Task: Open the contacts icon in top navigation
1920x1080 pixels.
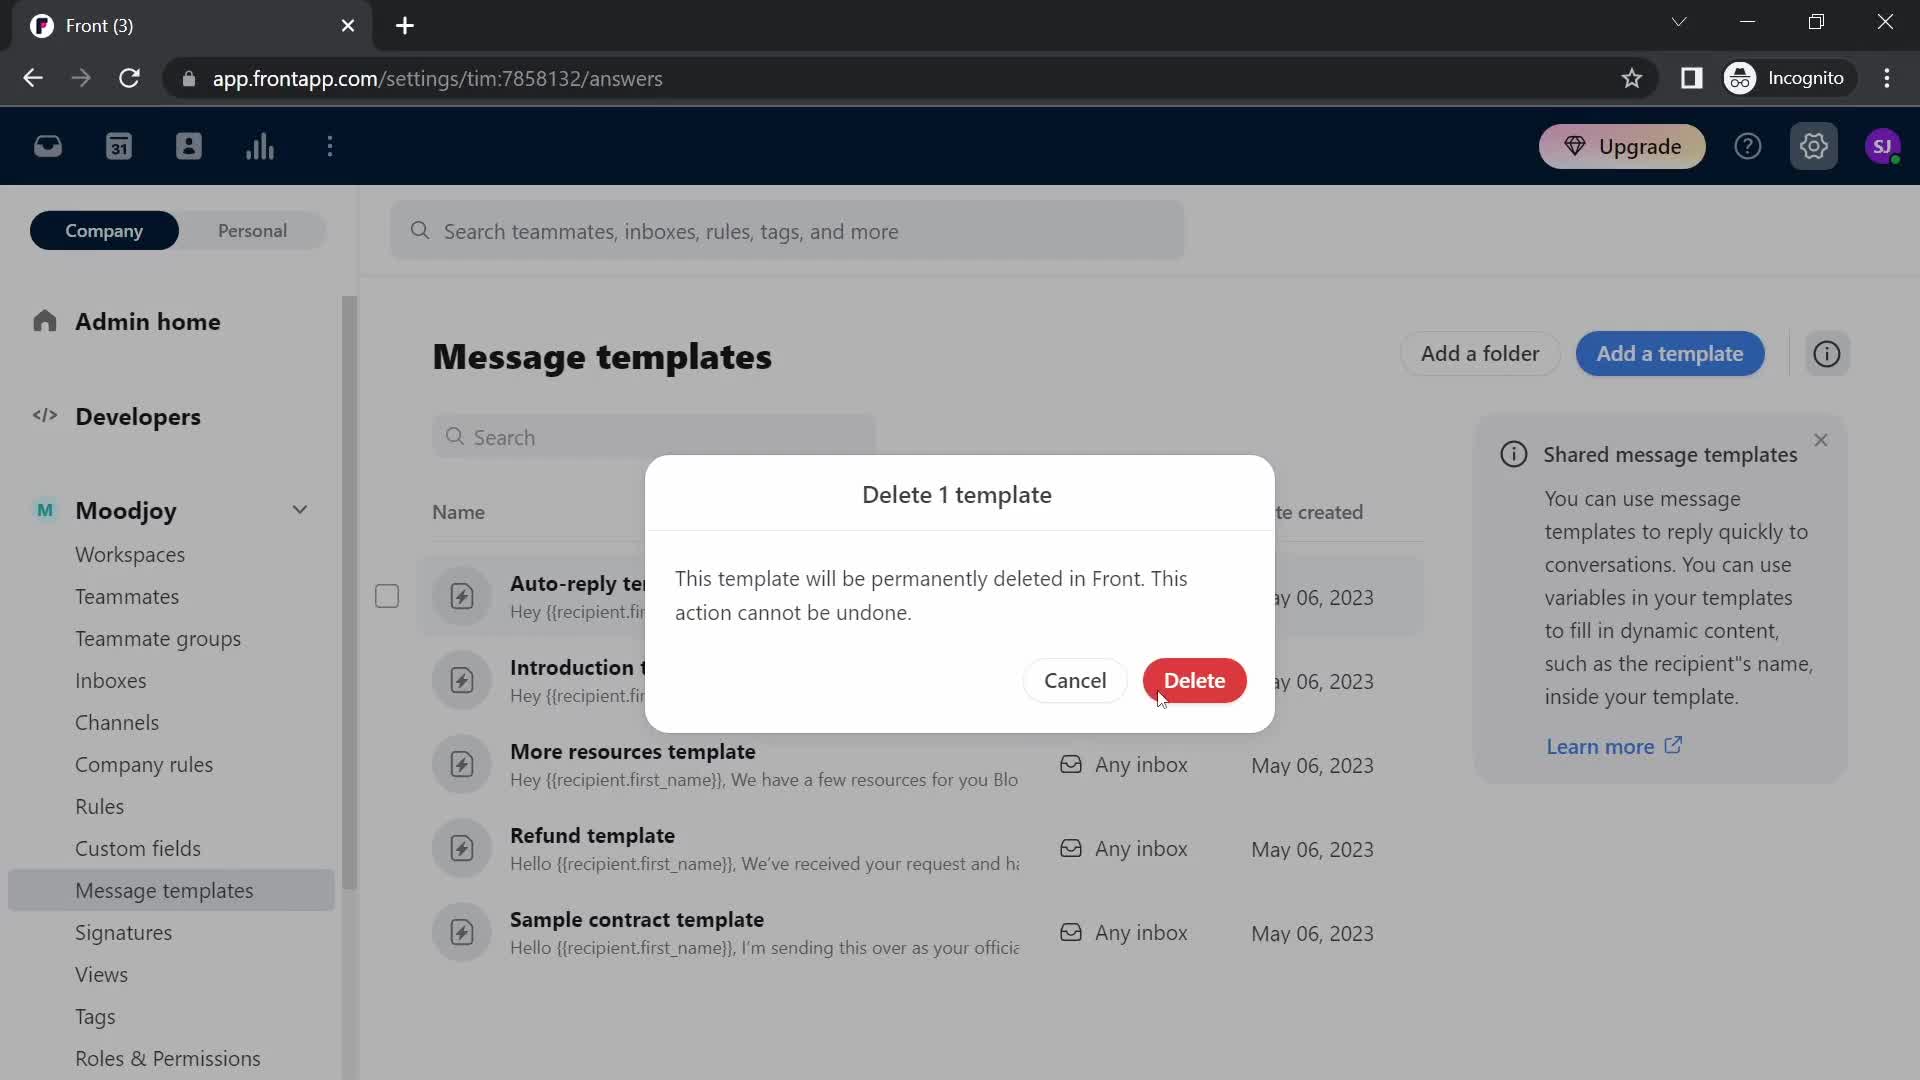Action: (189, 147)
